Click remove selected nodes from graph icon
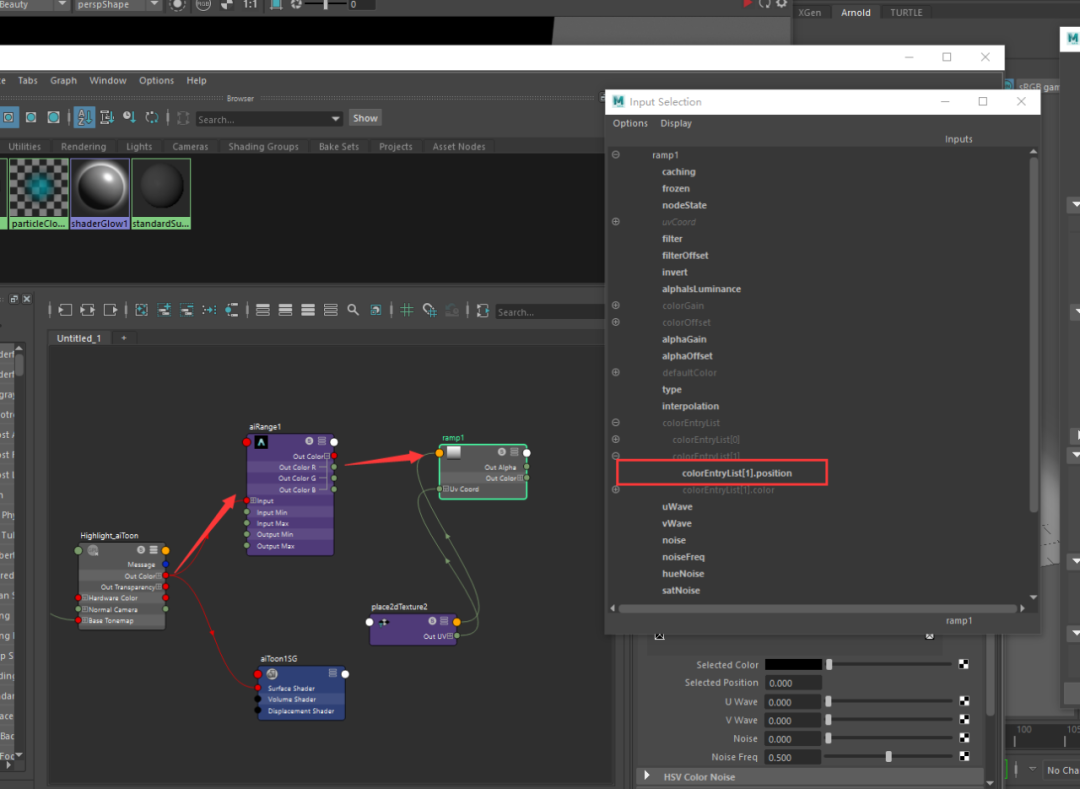The image size is (1080, 789). click(x=187, y=311)
